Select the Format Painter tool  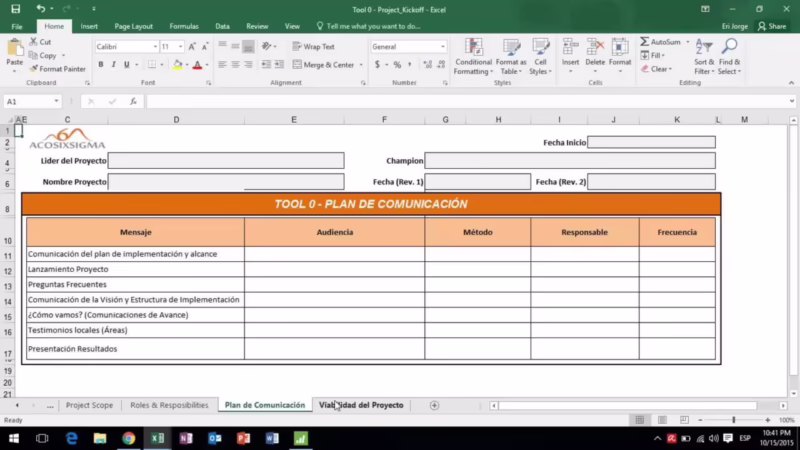[x=58, y=69]
